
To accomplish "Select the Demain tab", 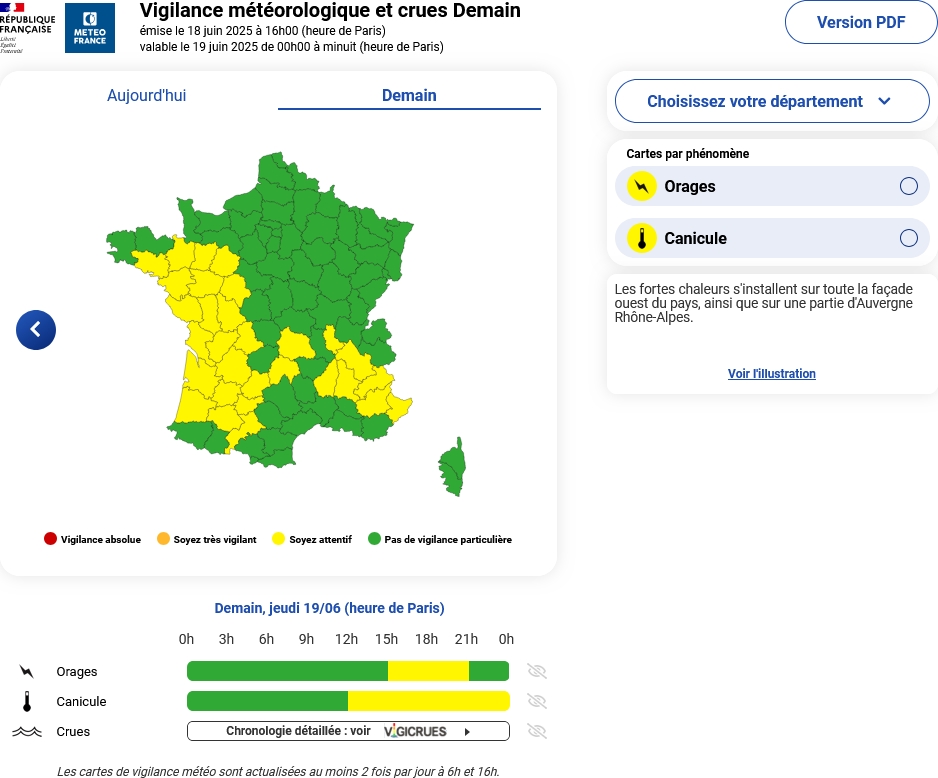I will click(409, 96).
